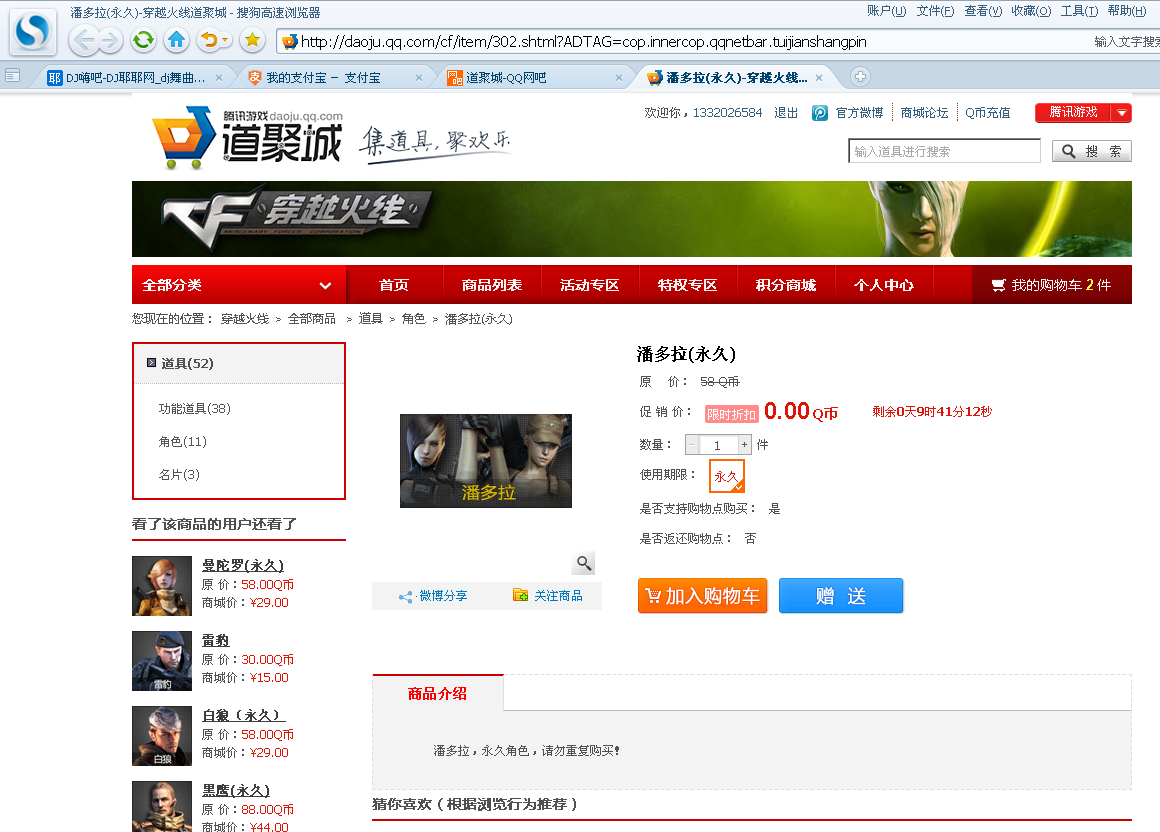1160x832 pixels.
Task: Open the 帮助 menu
Action: click(x=1127, y=11)
